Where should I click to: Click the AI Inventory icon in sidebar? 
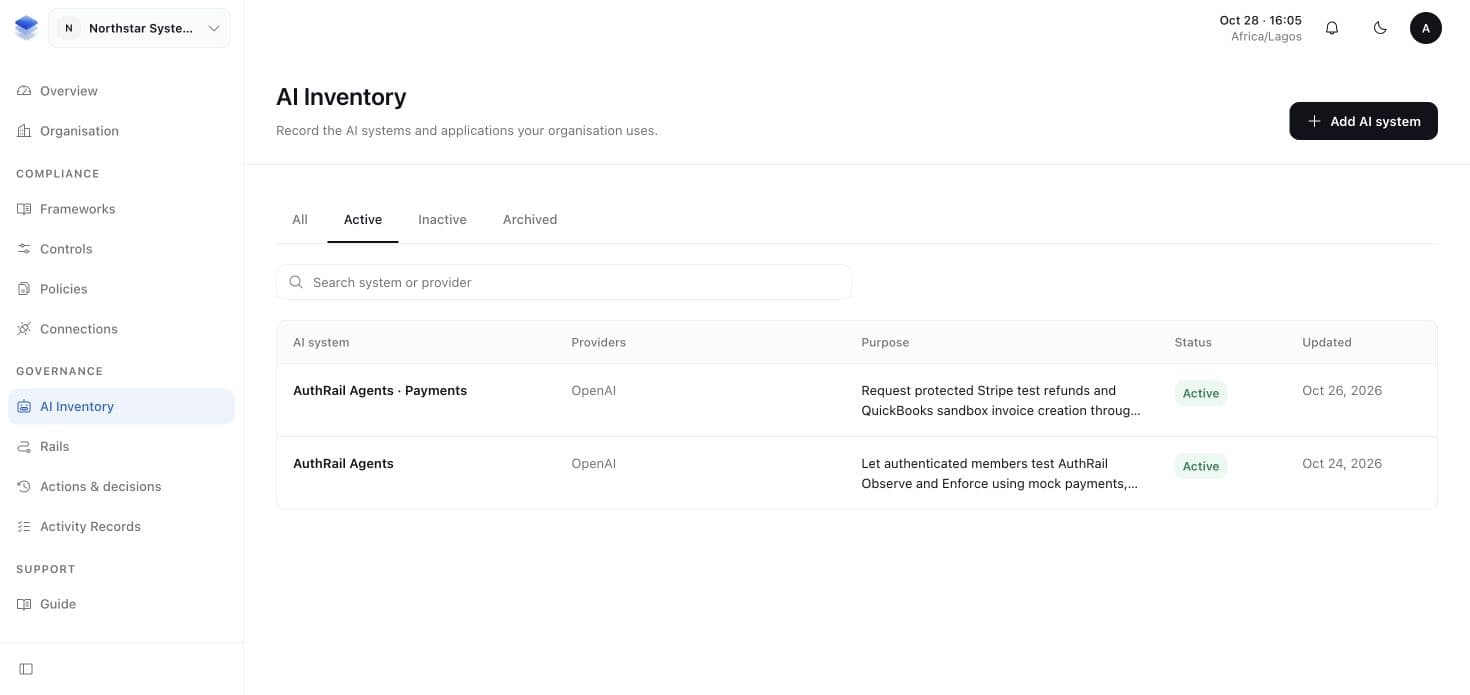pyautogui.click(x=24, y=407)
